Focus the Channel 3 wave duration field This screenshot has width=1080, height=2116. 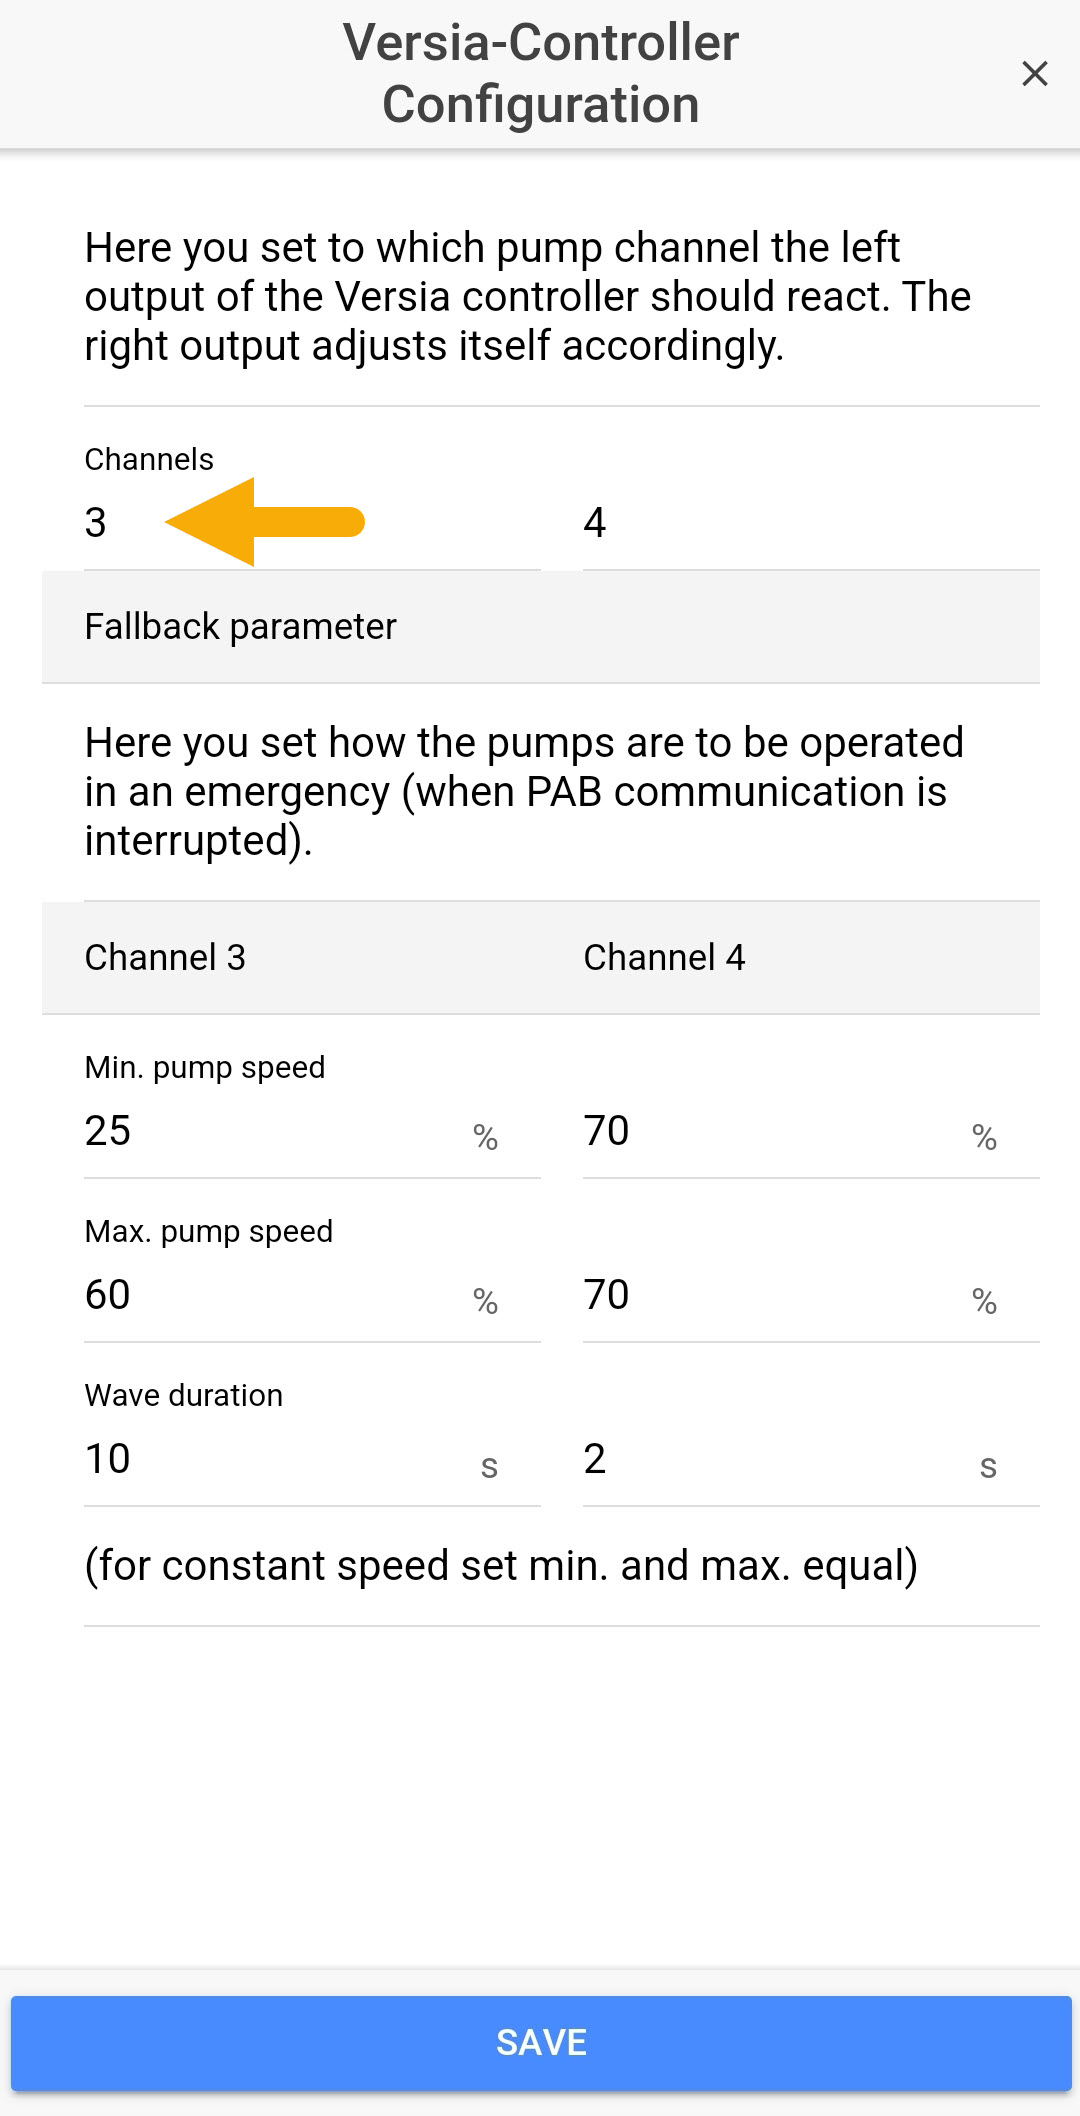tap(270, 1460)
